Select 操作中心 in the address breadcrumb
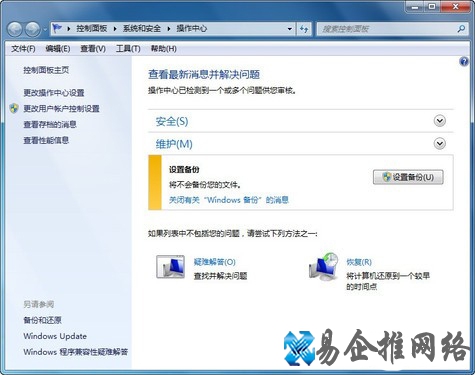475x375 pixels. point(191,29)
